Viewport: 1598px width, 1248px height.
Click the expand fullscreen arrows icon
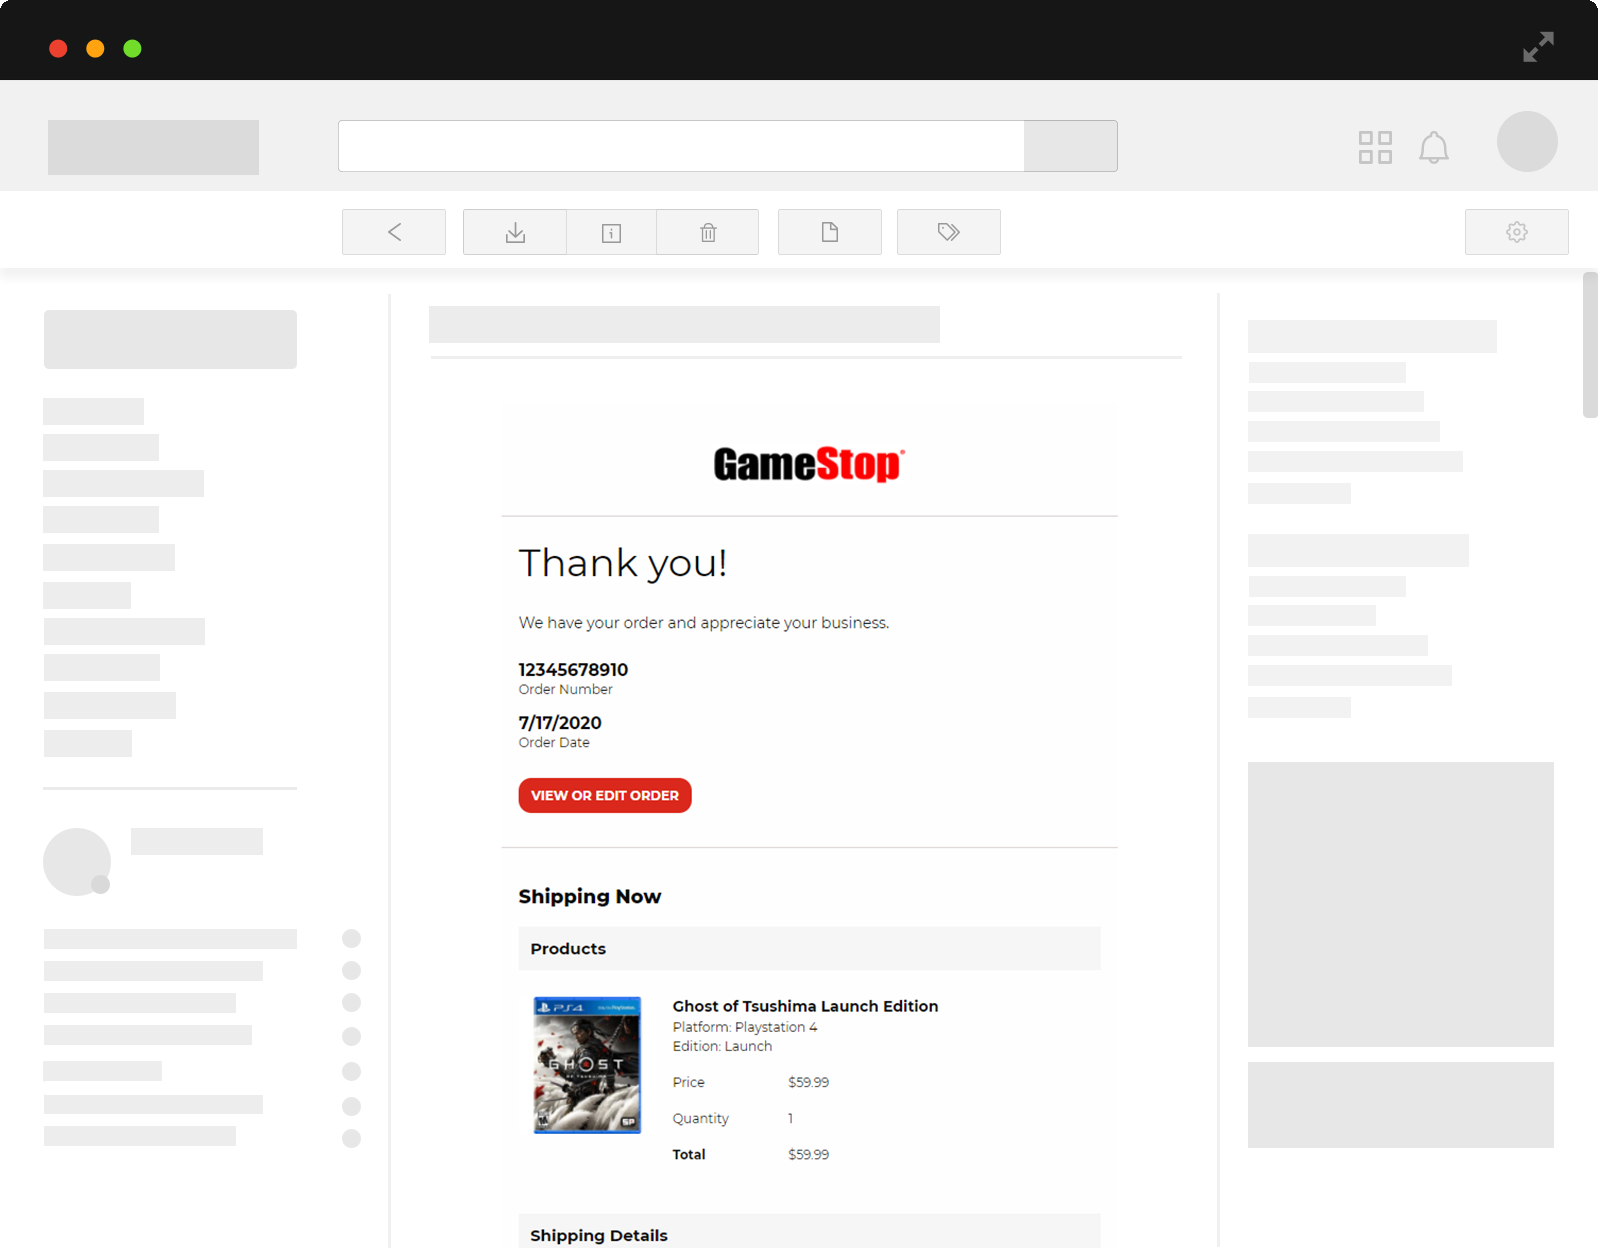[x=1538, y=47]
